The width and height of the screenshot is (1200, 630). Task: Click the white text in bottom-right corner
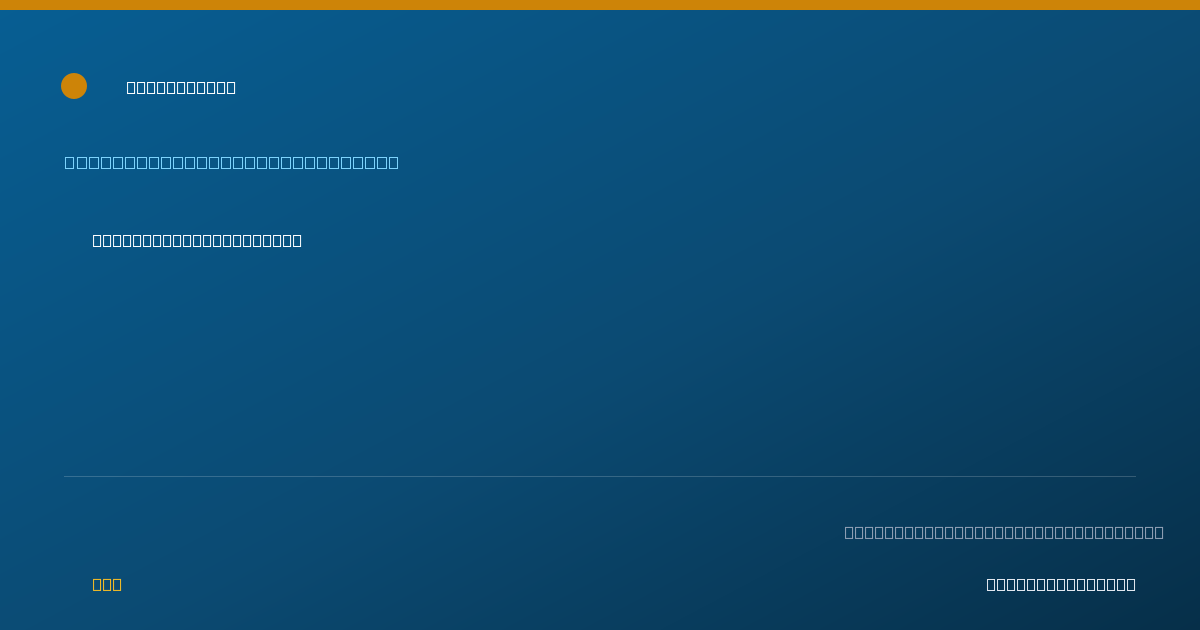[1061, 584]
